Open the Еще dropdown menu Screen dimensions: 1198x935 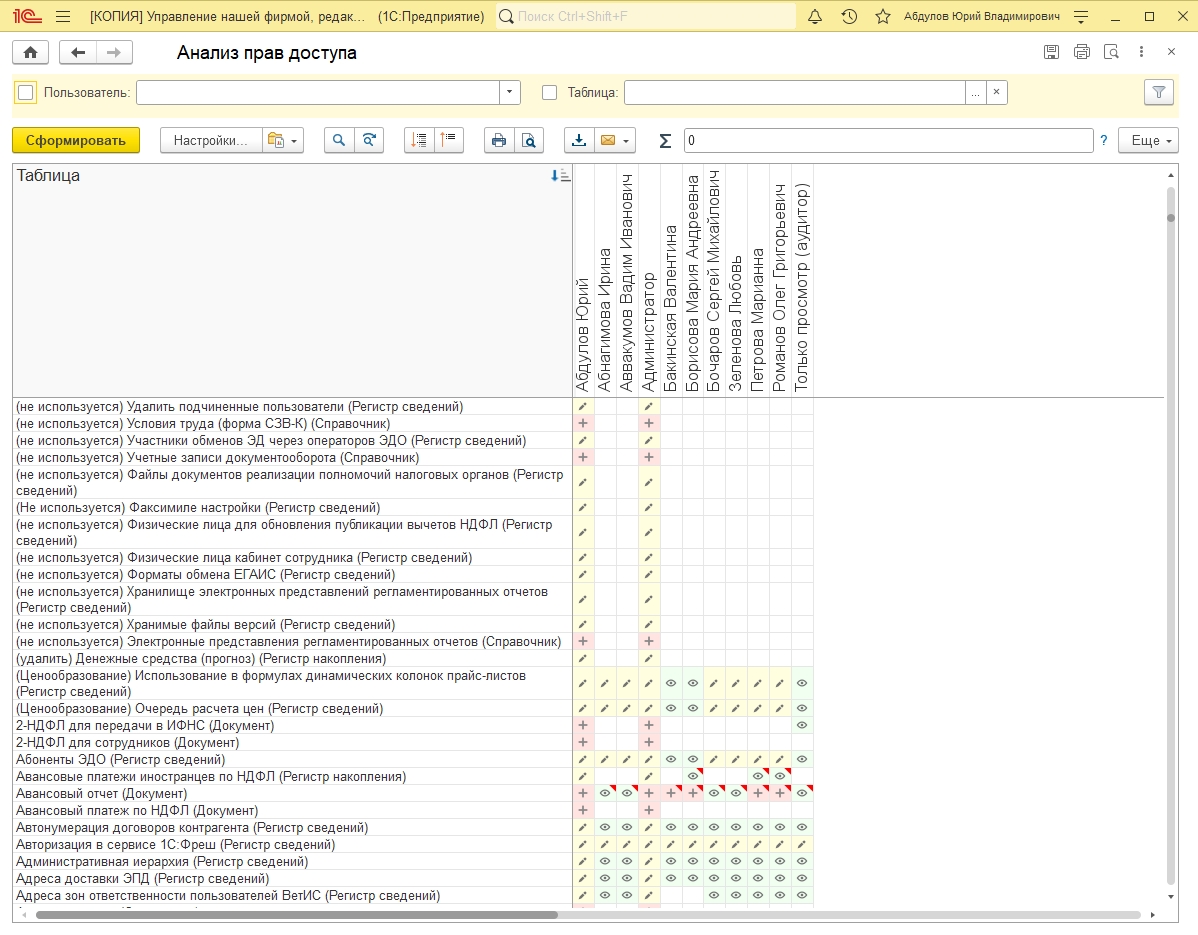(x=1148, y=141)
